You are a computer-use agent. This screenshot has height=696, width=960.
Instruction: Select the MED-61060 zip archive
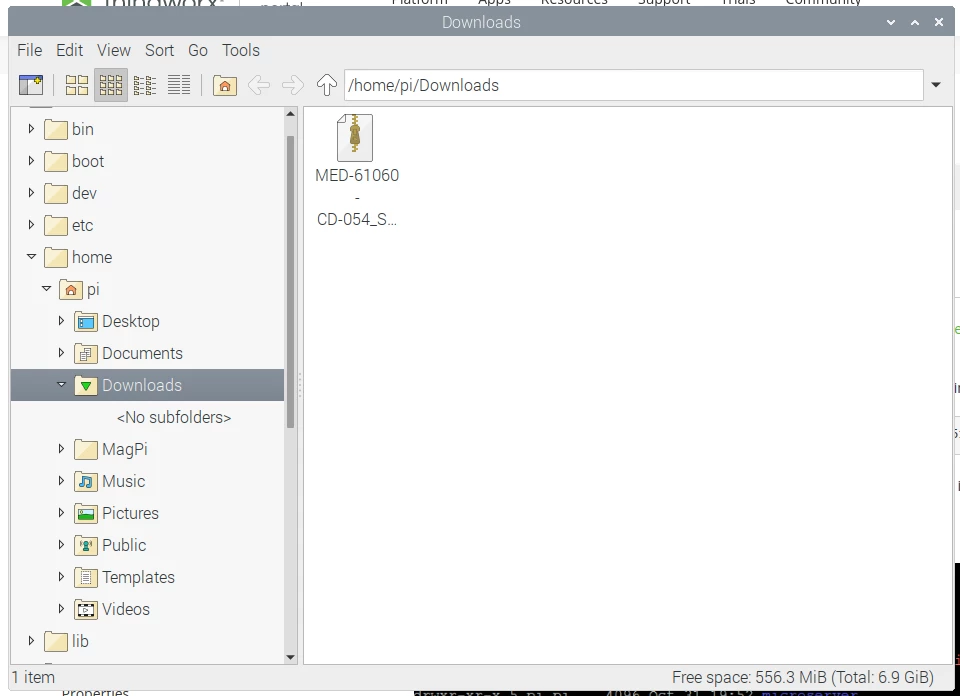click(x=356, y=137)
